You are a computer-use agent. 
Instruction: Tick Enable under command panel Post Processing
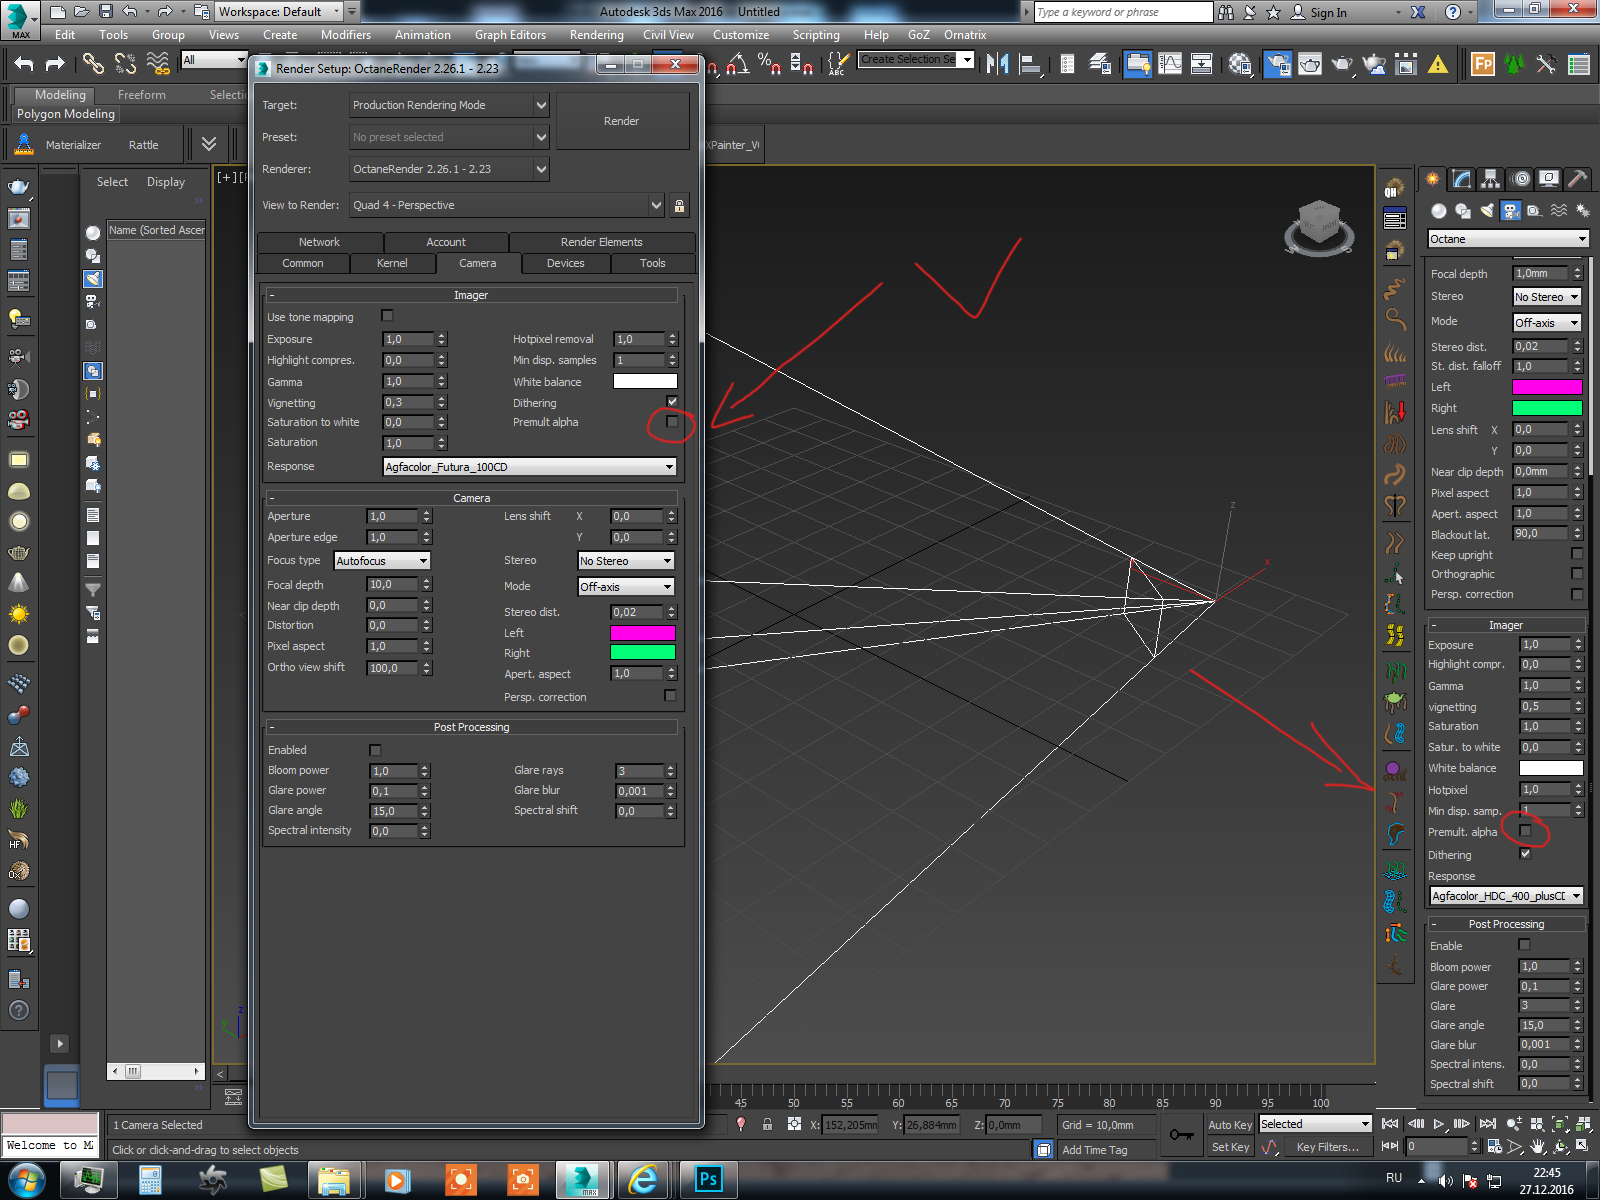pyautogui.click(x=1524, y=945)
